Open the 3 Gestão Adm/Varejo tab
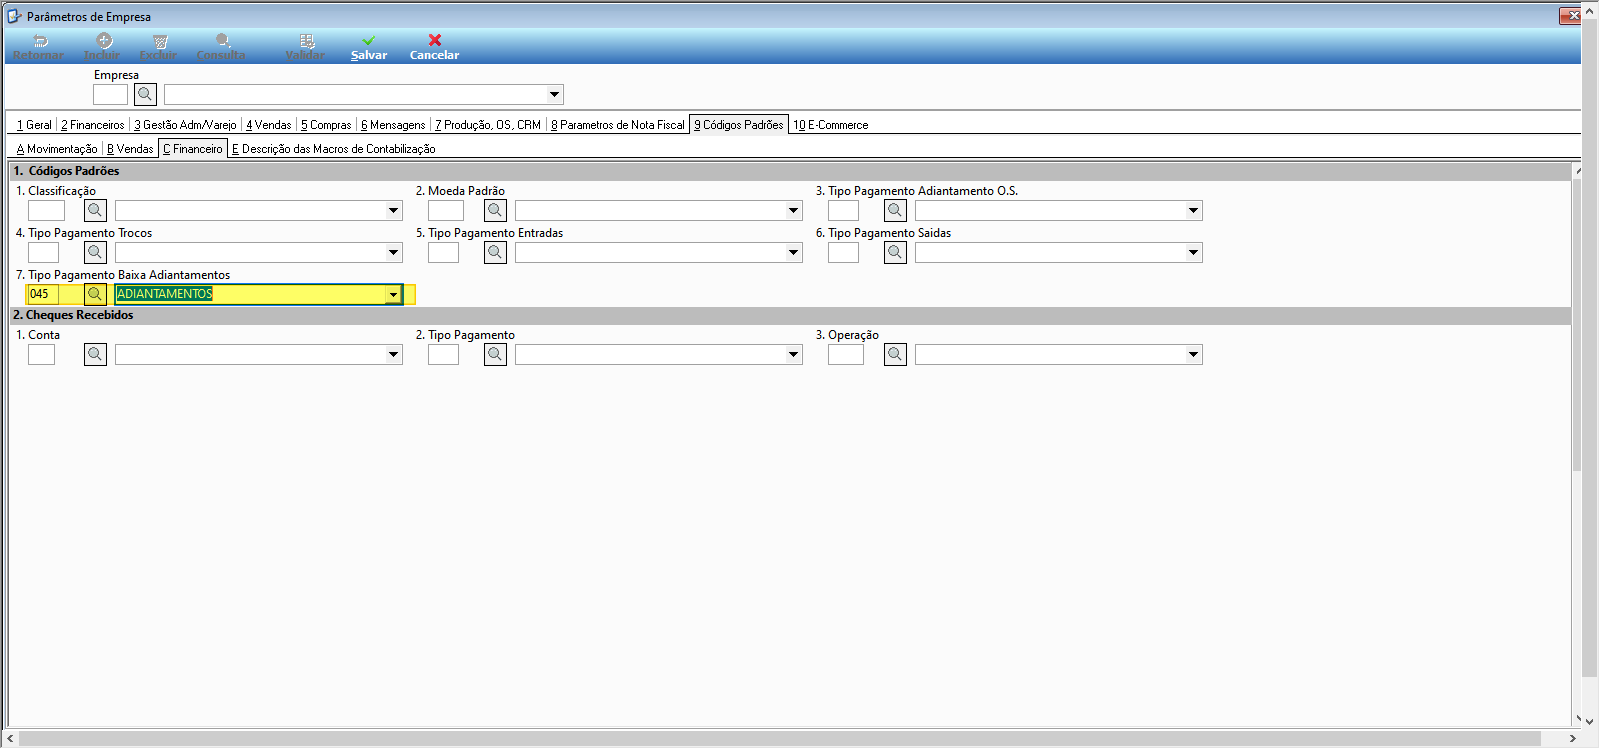This screenshot has width=1600, height=749. pos(185,125)
